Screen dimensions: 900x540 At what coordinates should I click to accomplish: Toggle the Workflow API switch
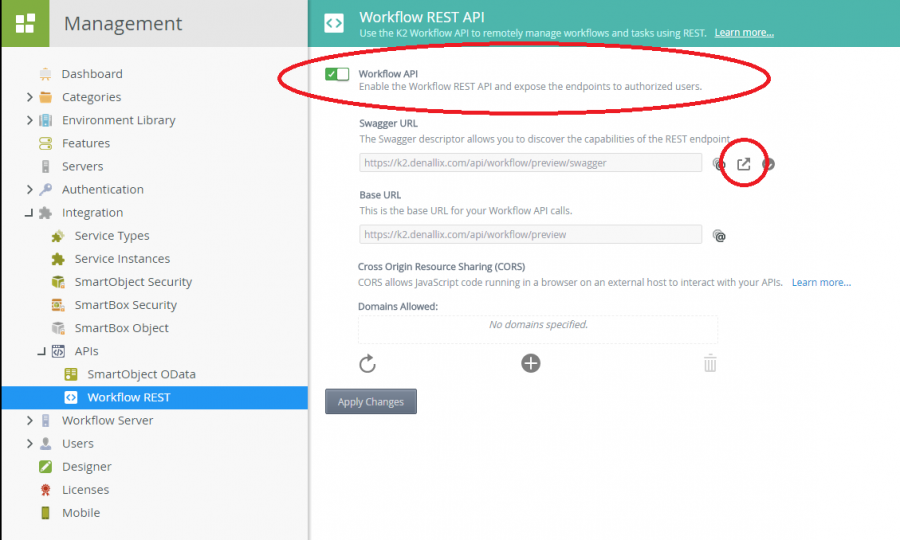(x=337, y=74)
